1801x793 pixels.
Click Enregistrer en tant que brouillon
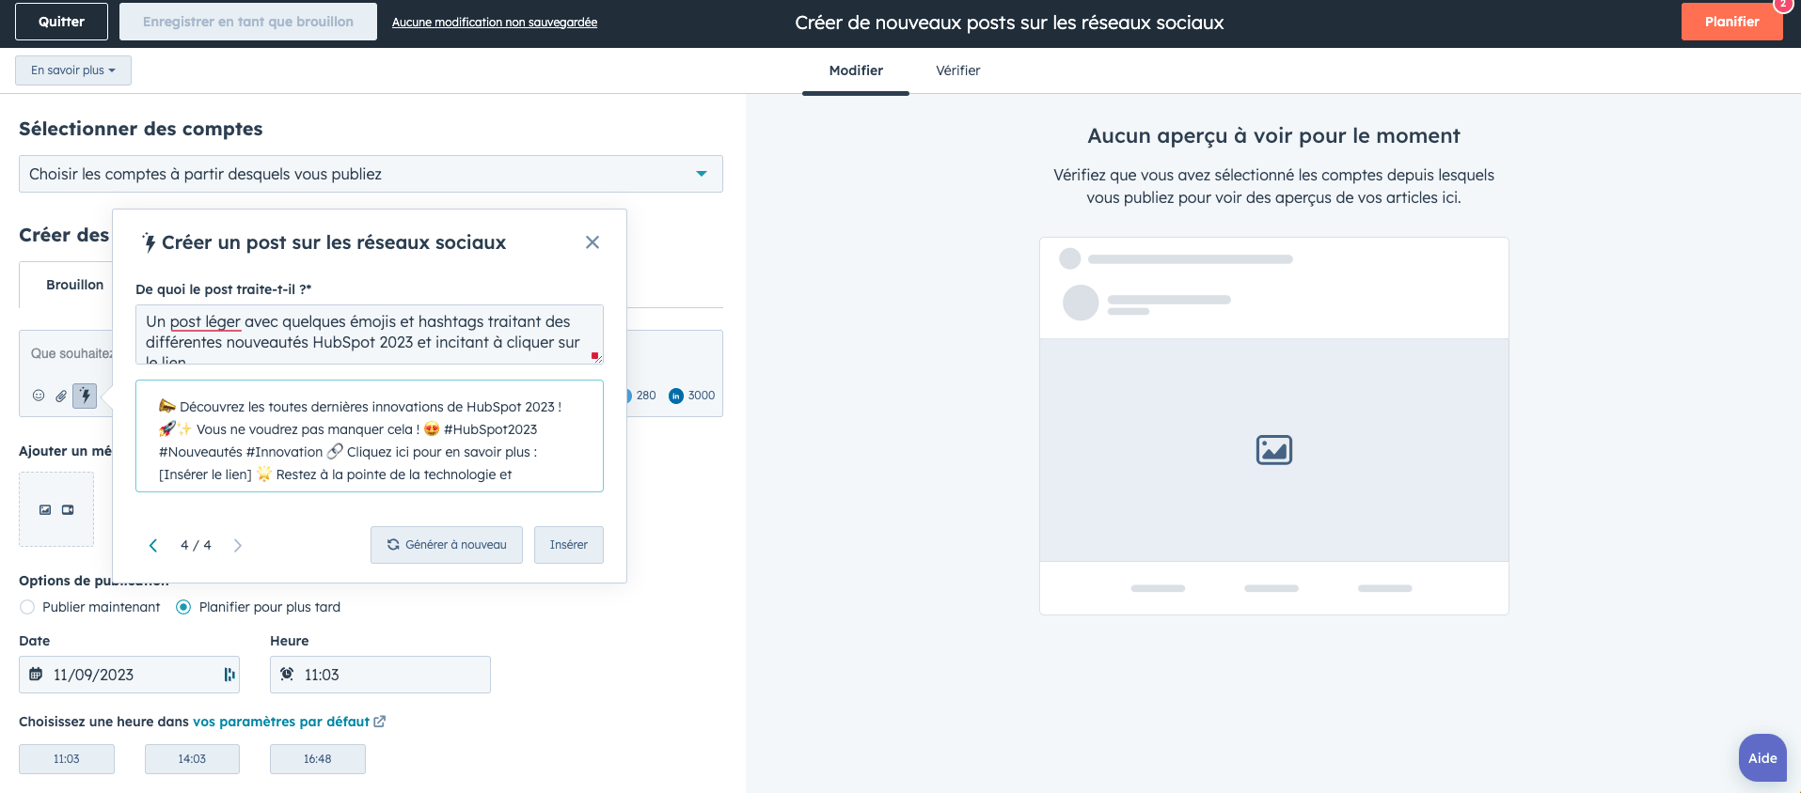coord(248,22)
